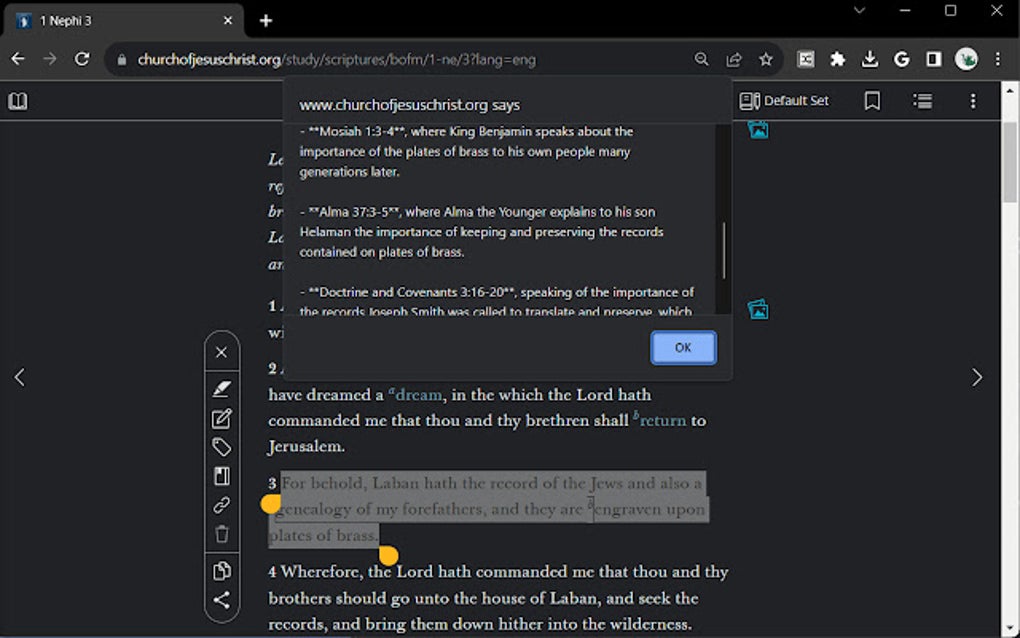Open the scriptures library panel
This screenshot has width=1020, height=638.
tap(18, 101)
